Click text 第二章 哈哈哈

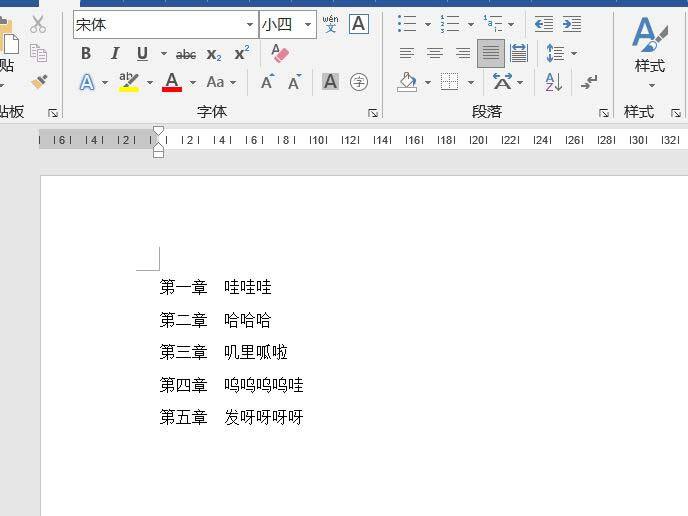point(215,320)
